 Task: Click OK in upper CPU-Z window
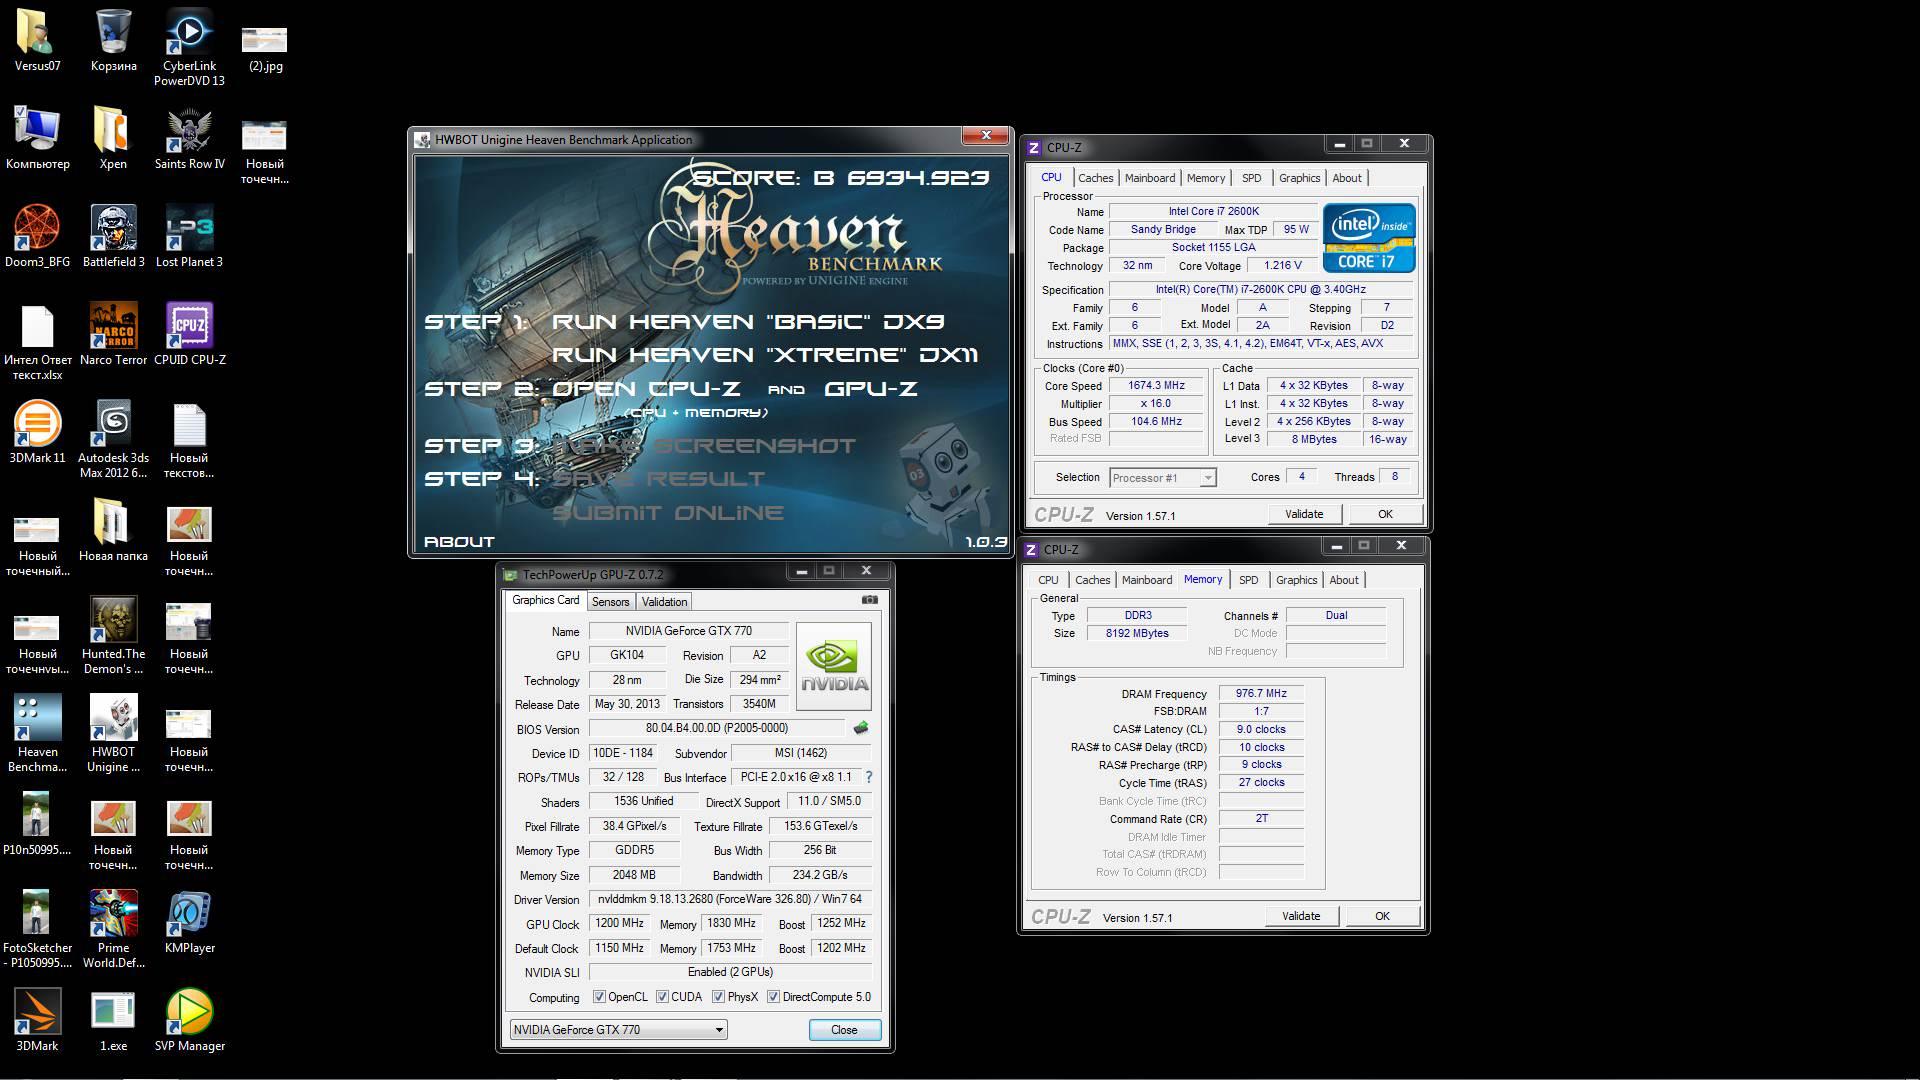pos(1385,514)
